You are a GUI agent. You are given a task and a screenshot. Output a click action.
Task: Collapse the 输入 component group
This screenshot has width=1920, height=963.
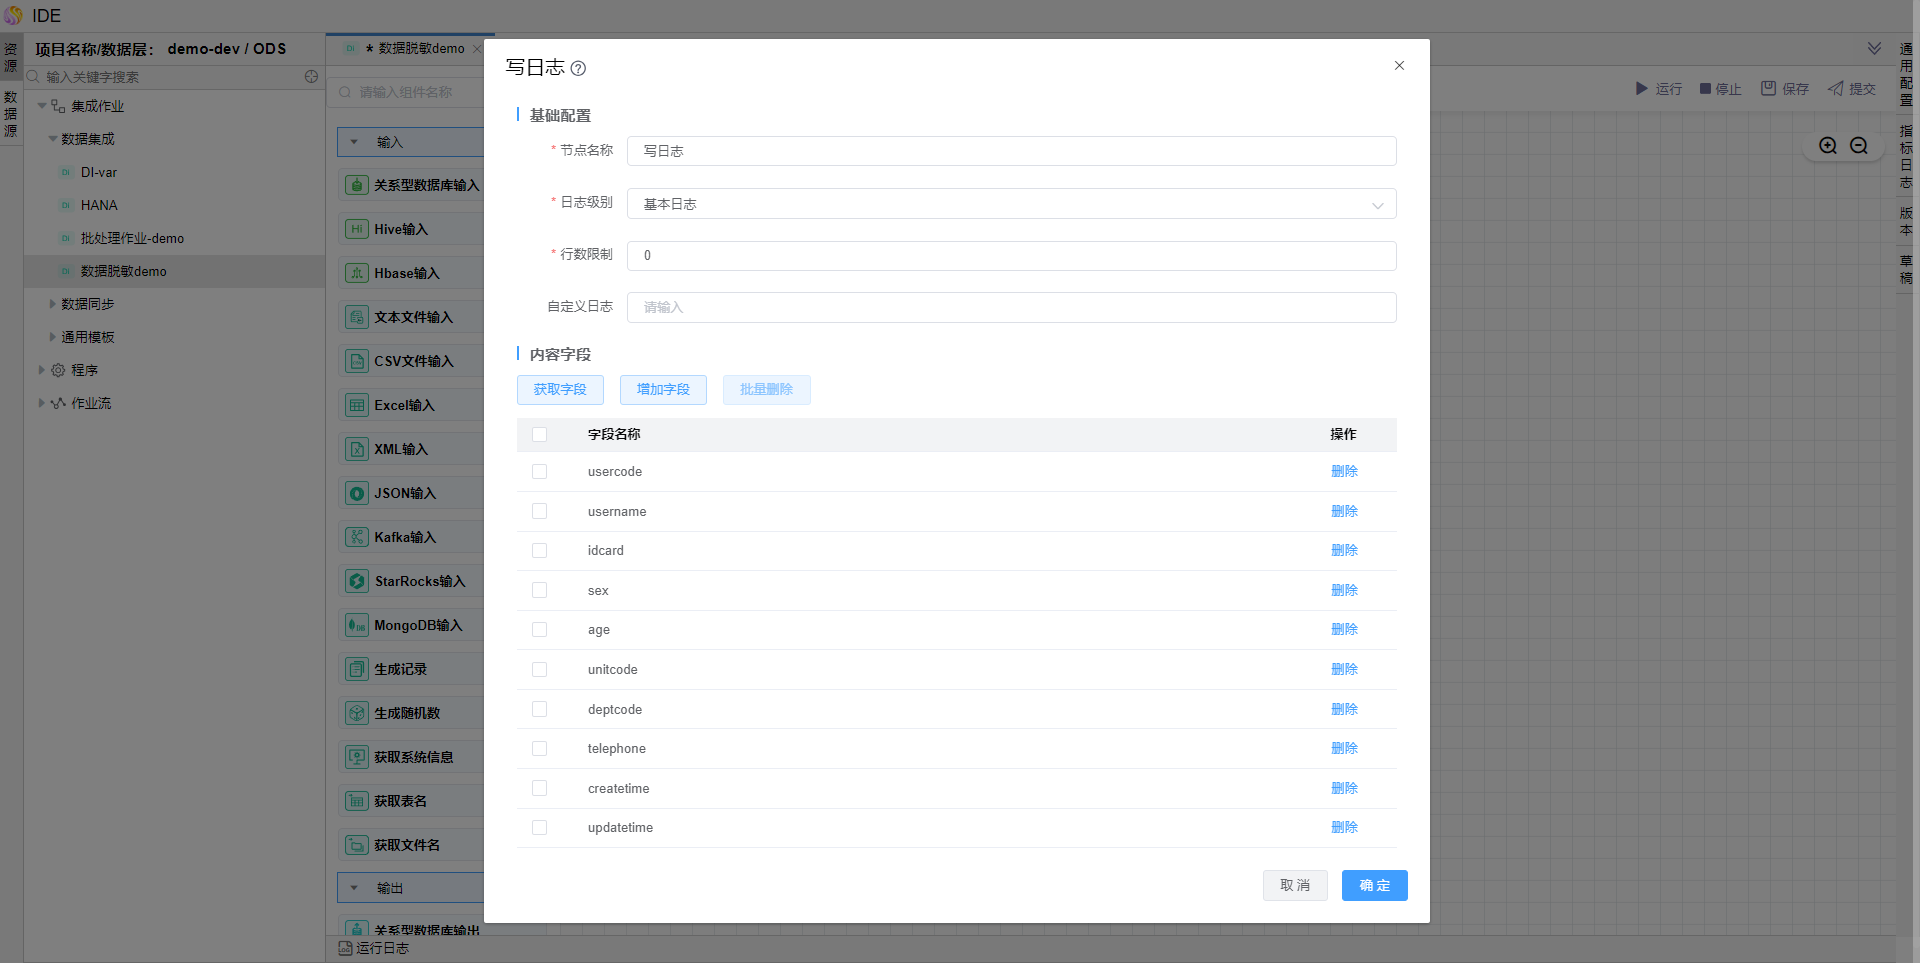[354, 142]
